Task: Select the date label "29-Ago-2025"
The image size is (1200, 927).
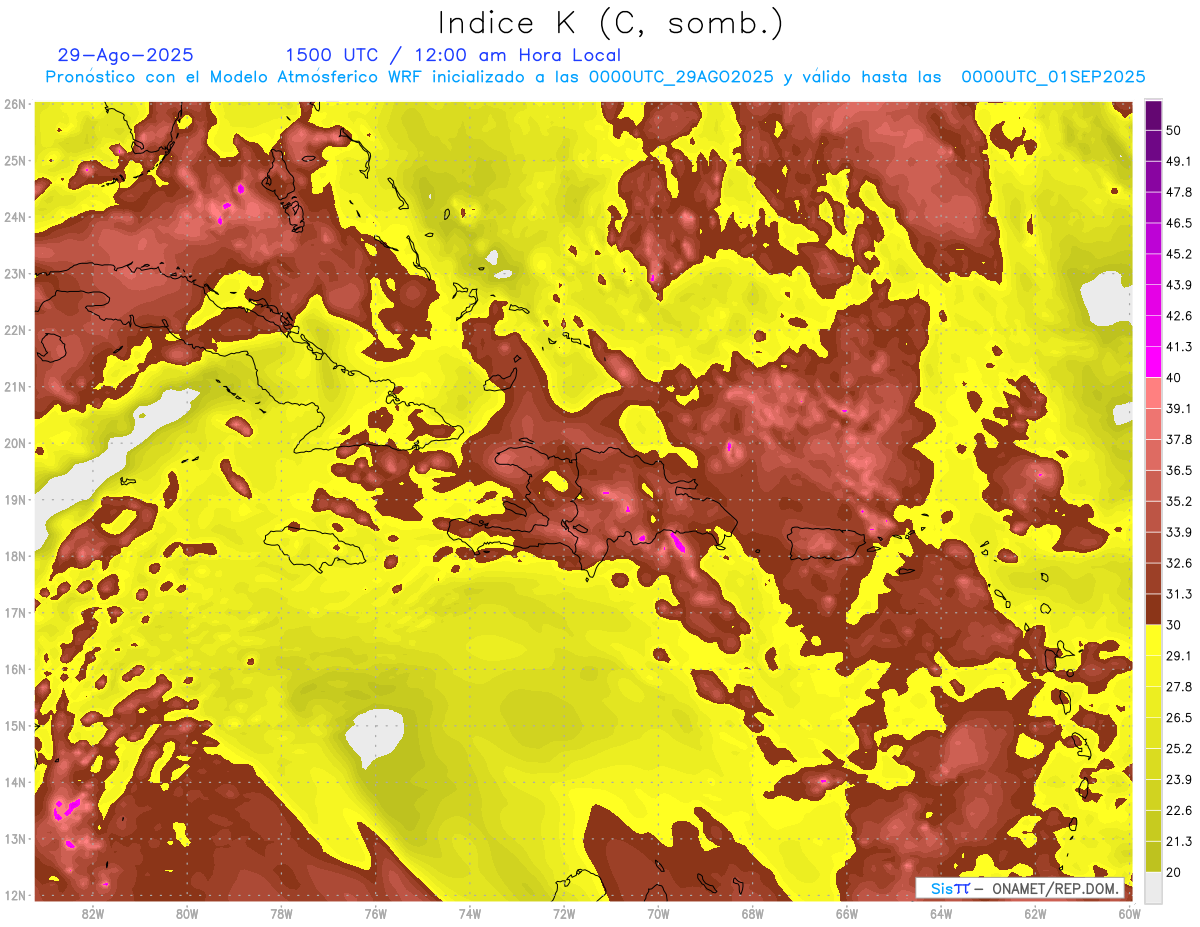Action: [x=126, y=55]
